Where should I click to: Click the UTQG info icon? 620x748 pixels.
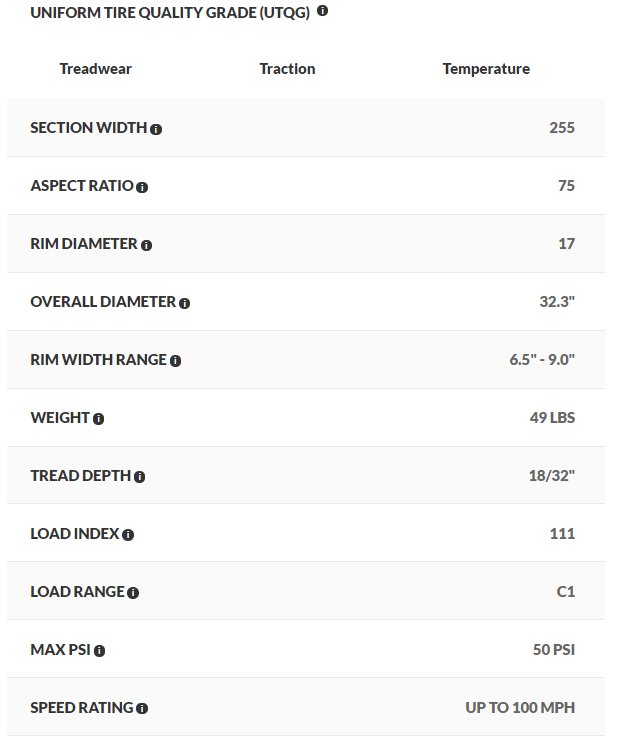[x=322, y=10]
